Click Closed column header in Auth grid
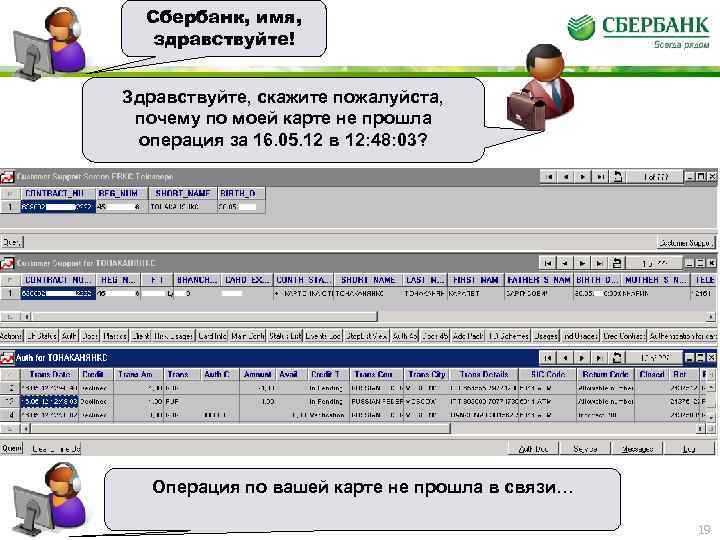This screenshot has height=540, width=720. coord(652,374)
